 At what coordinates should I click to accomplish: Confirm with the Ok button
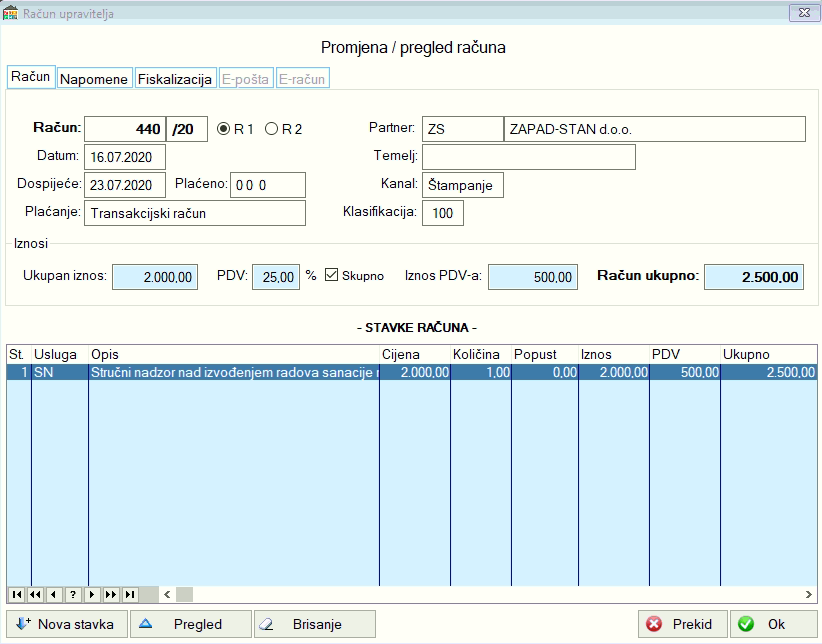(x=774, y=624)
